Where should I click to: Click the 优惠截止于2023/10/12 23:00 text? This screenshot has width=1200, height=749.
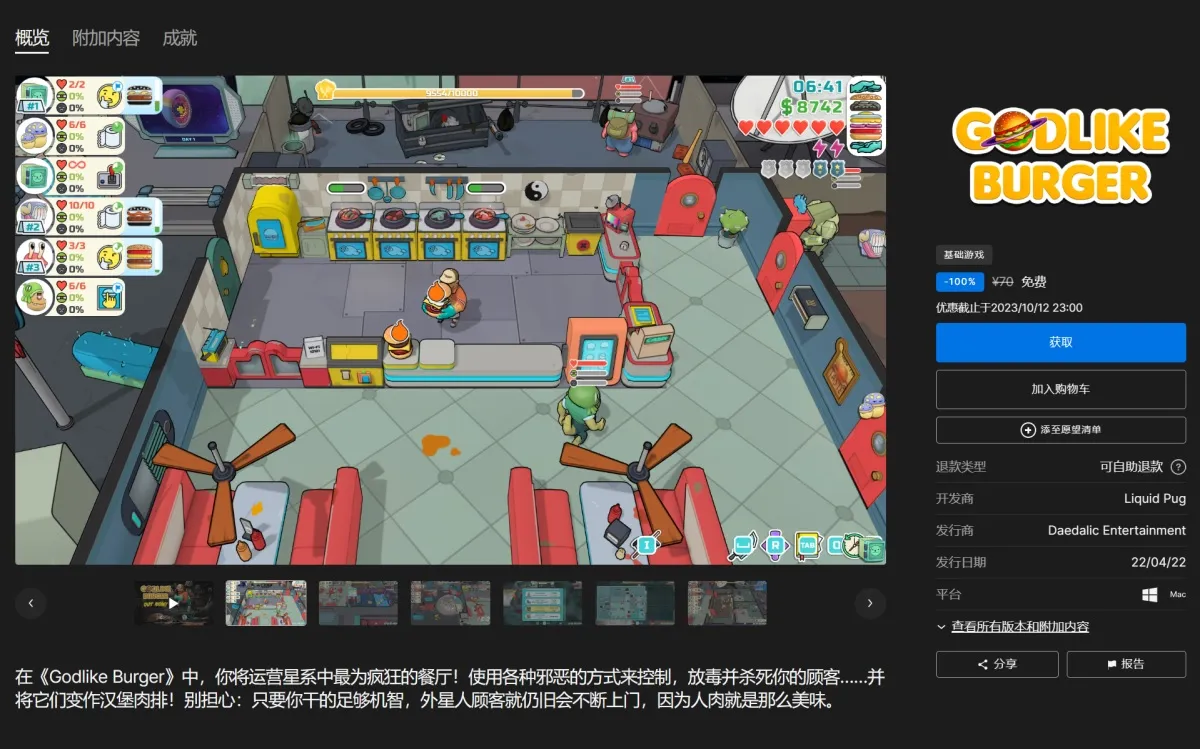coord(1009,307)
